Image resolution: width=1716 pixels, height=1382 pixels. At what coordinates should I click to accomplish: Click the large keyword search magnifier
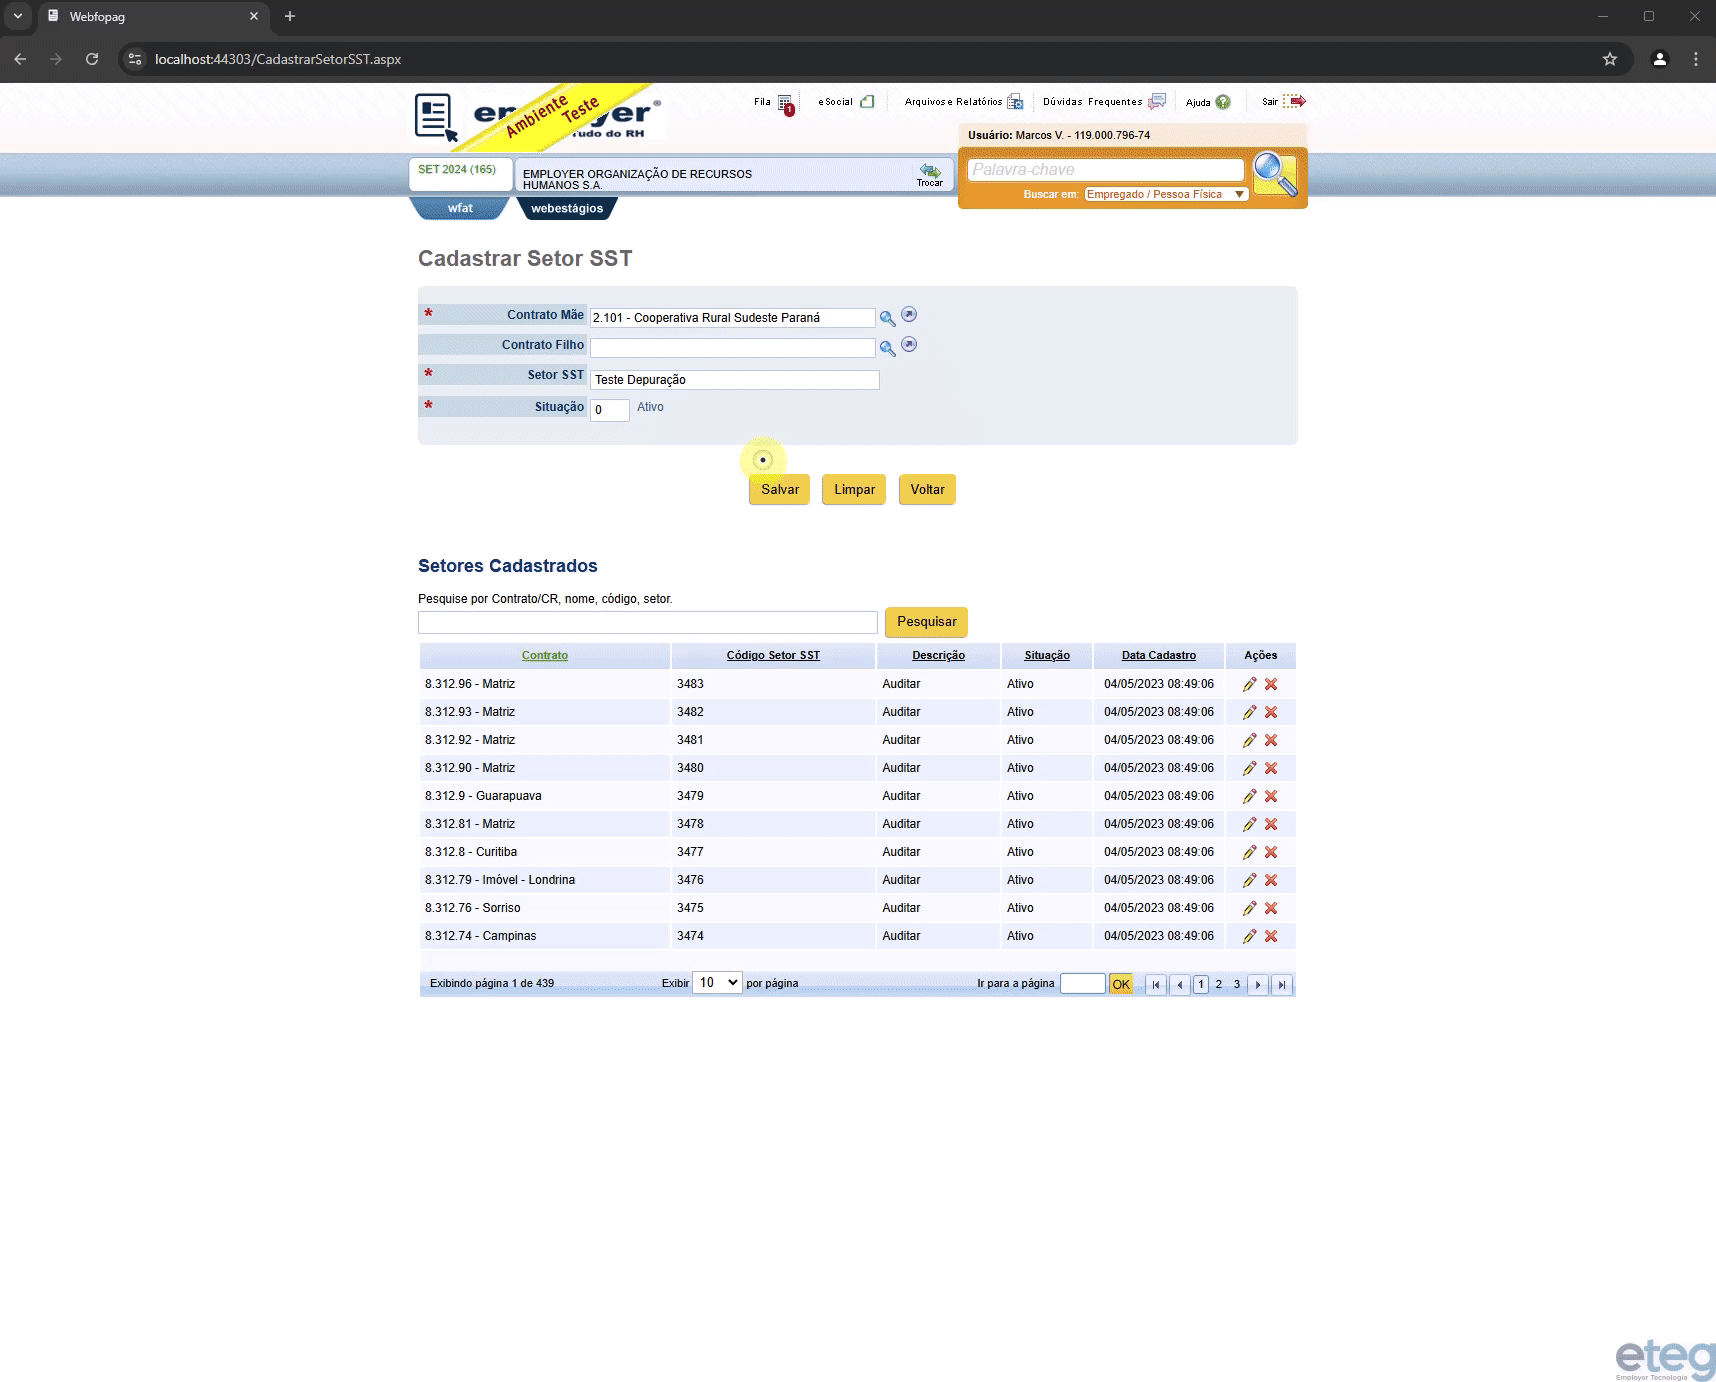tap(1275, 174)
